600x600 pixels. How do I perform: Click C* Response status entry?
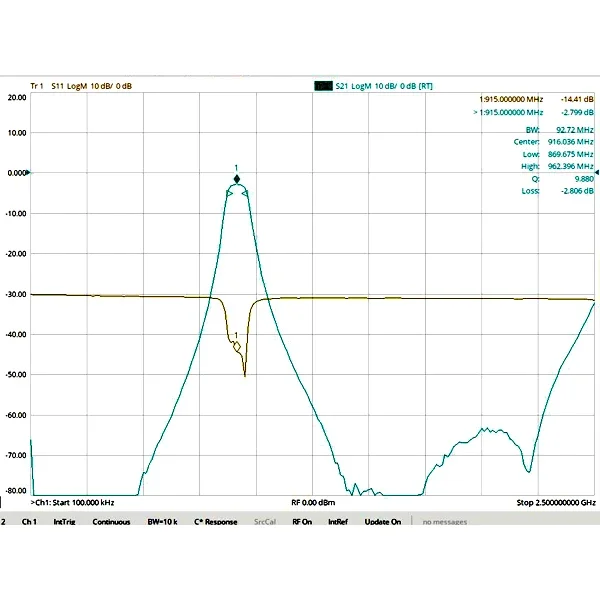[x=216, y=522]
